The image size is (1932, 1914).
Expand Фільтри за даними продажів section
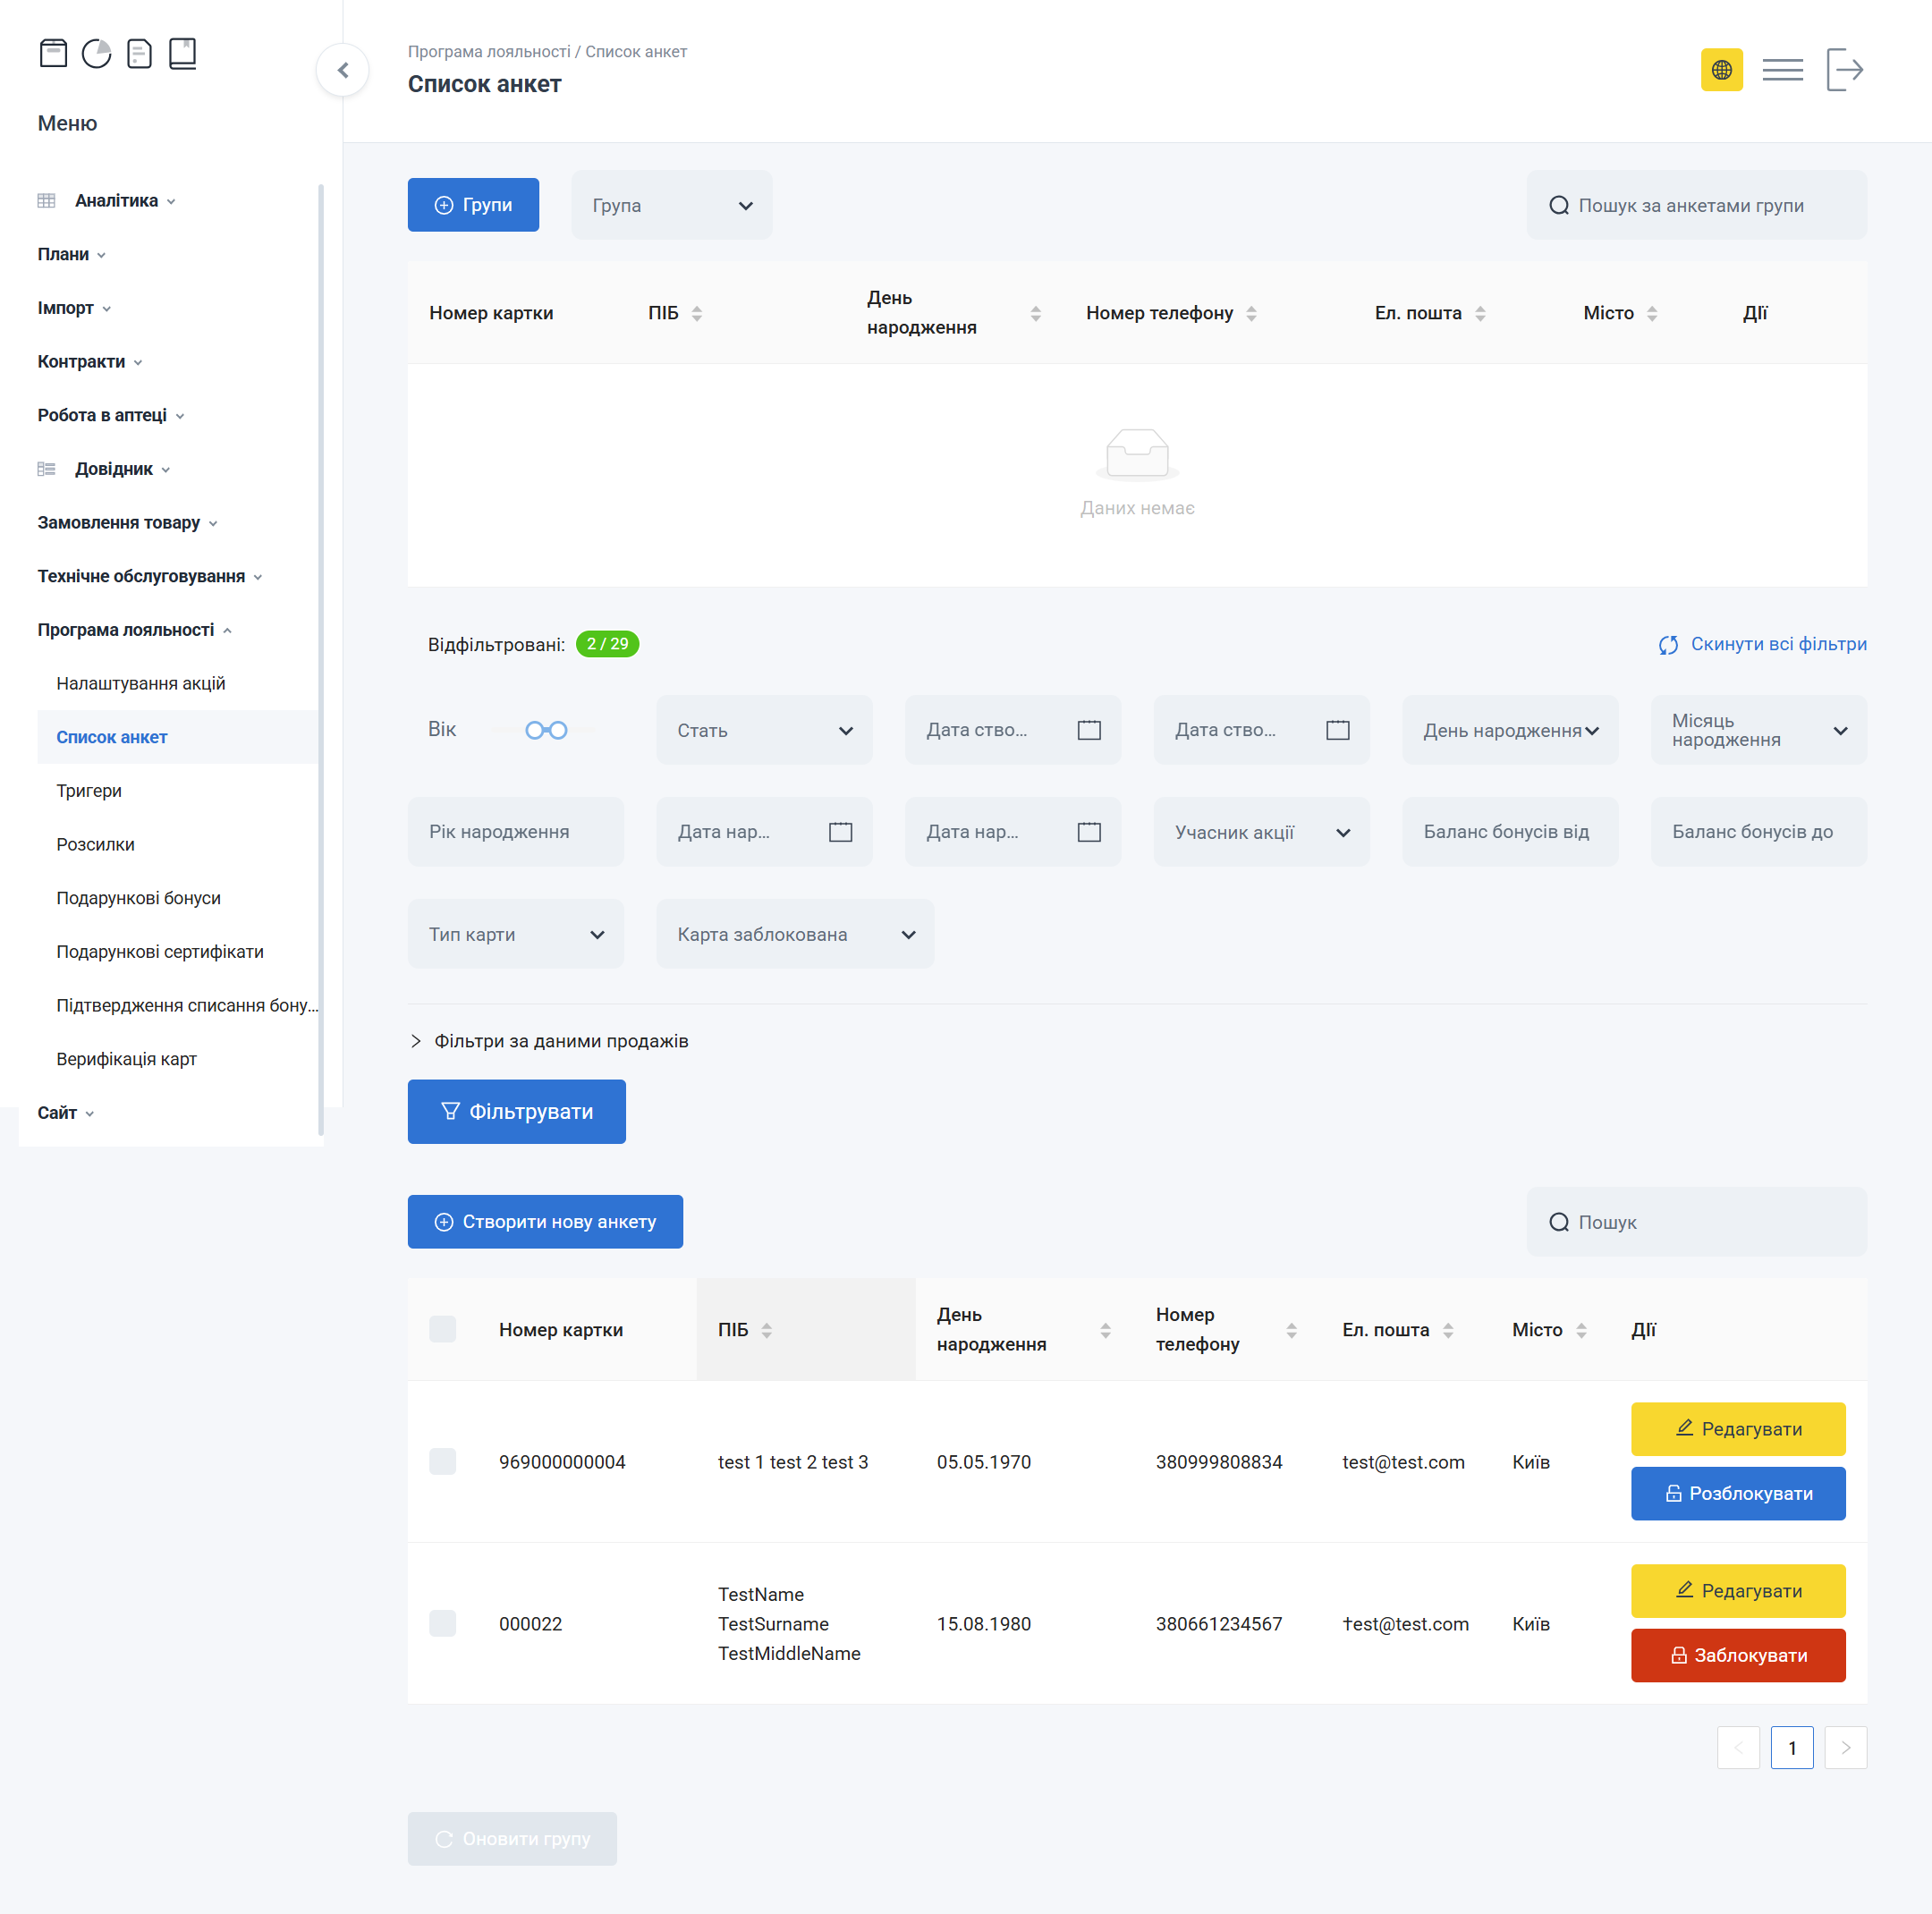[550, 1041]
